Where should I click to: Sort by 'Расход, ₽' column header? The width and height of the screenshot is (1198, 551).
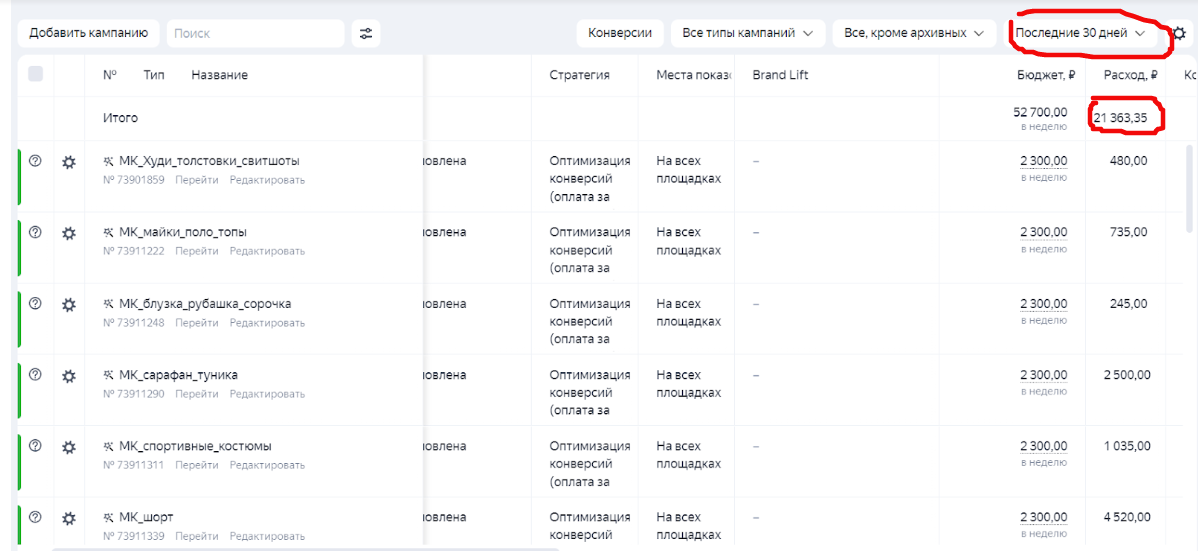(x=1130, y=75)
